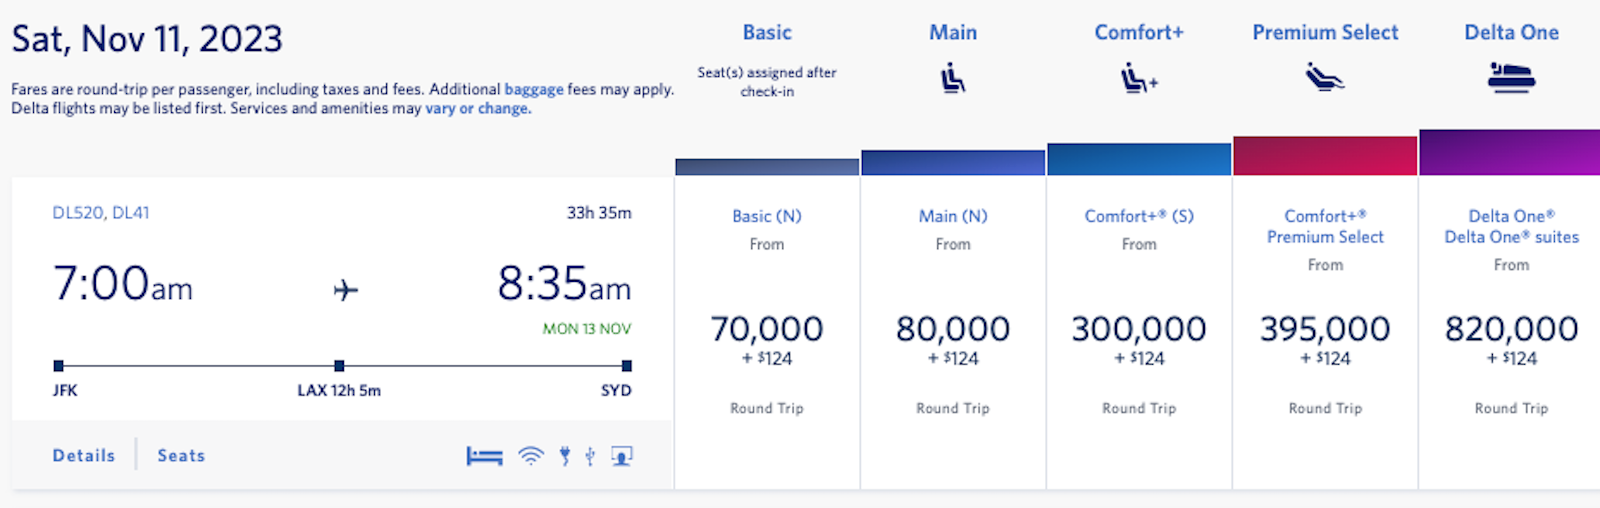Screen dimensions: 1600x508
Task: Click the Premium Select recliner icon
Action: point(1325,77)
